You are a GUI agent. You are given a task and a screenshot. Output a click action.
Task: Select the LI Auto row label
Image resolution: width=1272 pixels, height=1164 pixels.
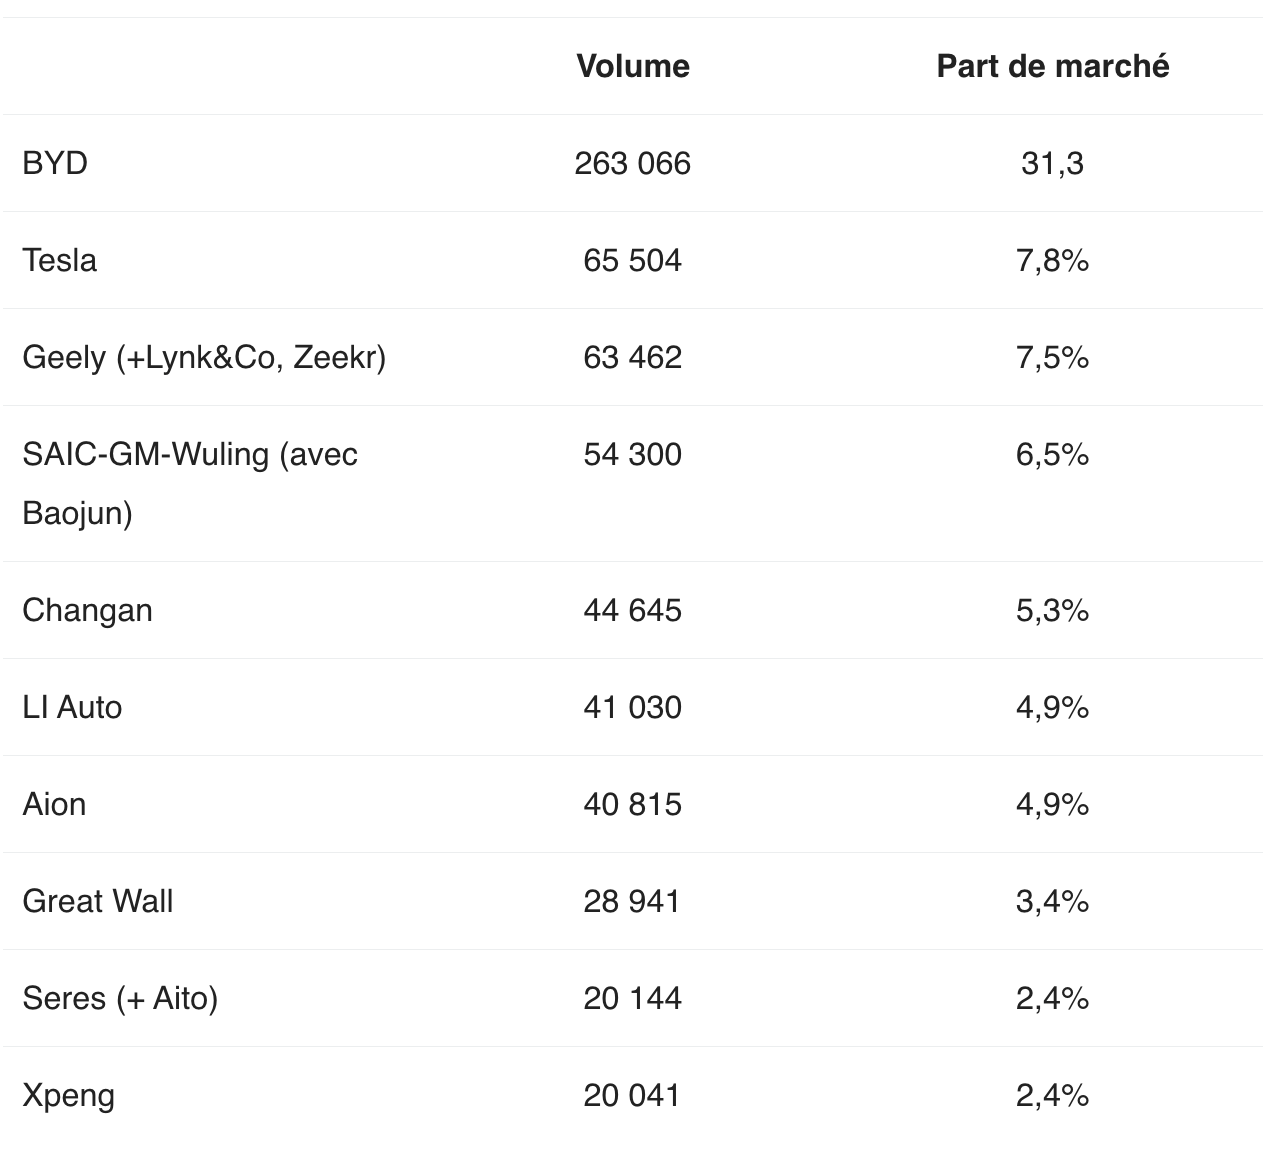coord(72,707)
